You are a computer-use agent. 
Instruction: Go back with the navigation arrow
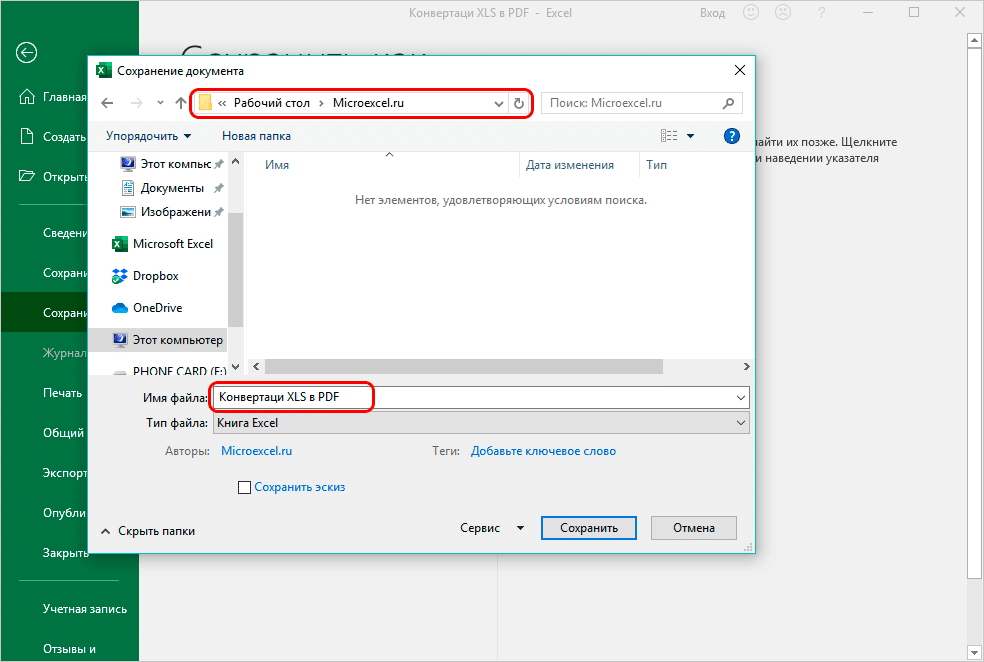click(107, 103)
